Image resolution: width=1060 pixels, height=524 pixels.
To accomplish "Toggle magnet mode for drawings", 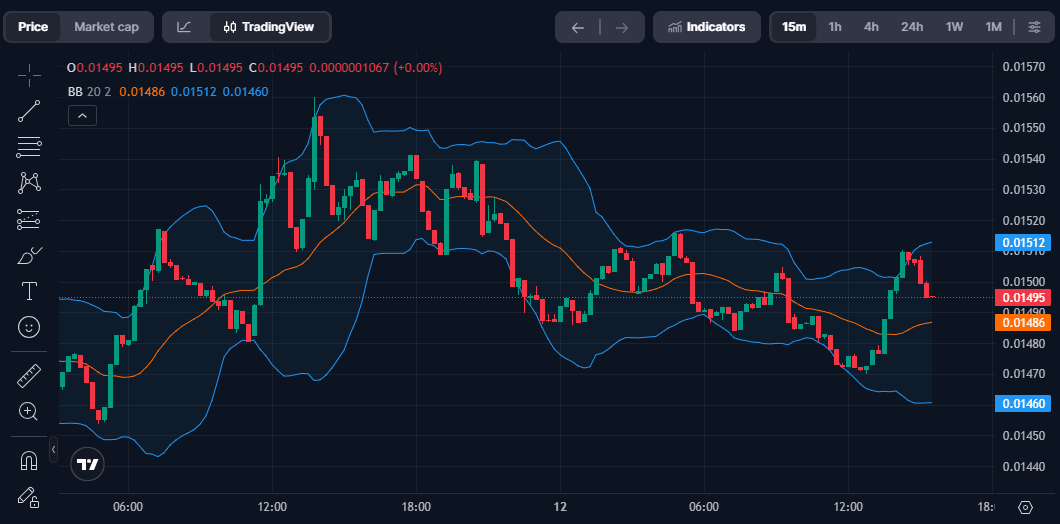I will (x=29, y=460).
